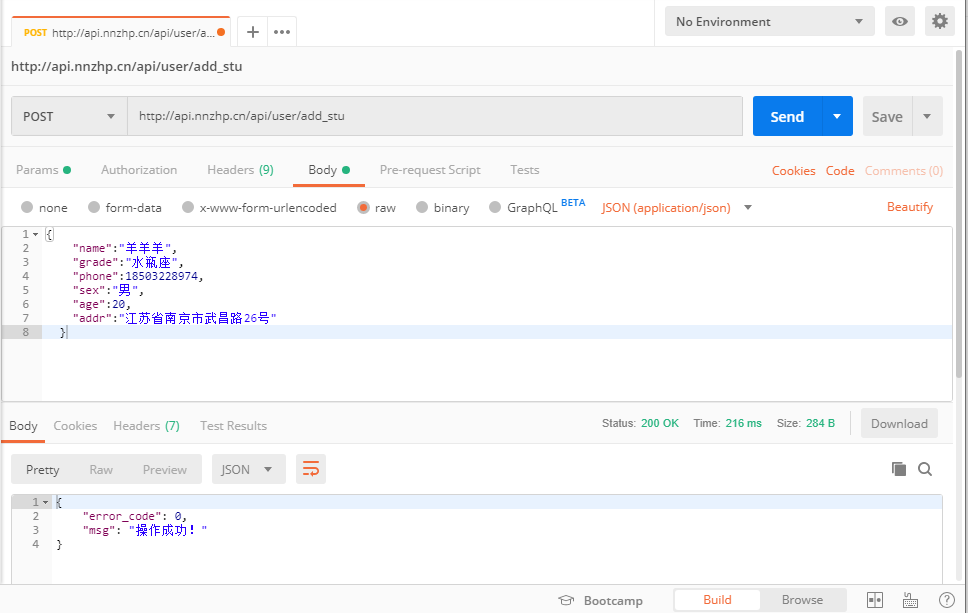Click the request URL input field
The height and width of the screenshot is (613, 968).
(x=435, y=116)
